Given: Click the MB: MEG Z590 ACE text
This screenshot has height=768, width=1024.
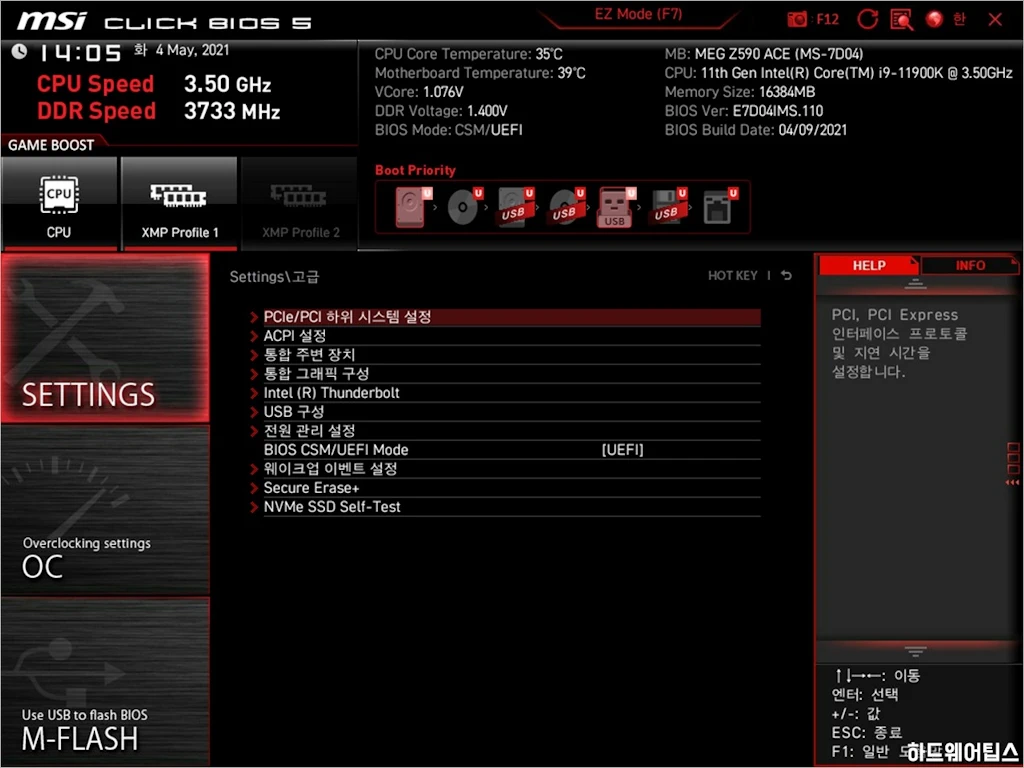Looking at the screenshot, I should [764, 54].
